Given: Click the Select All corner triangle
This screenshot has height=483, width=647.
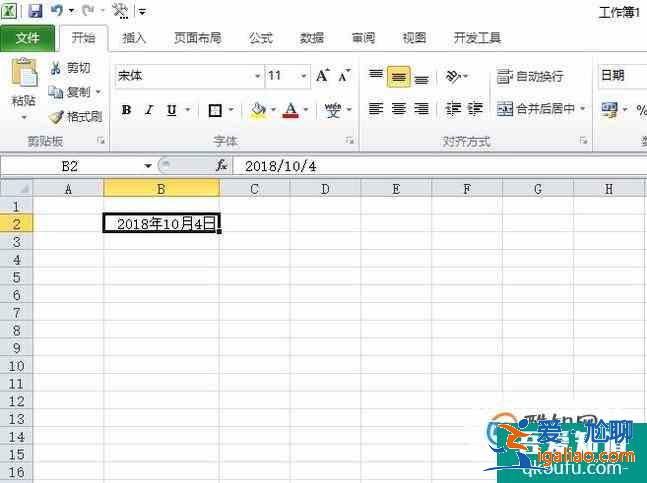Looking at the screenshot, I should pyautogui.click(x=17, y=189).
